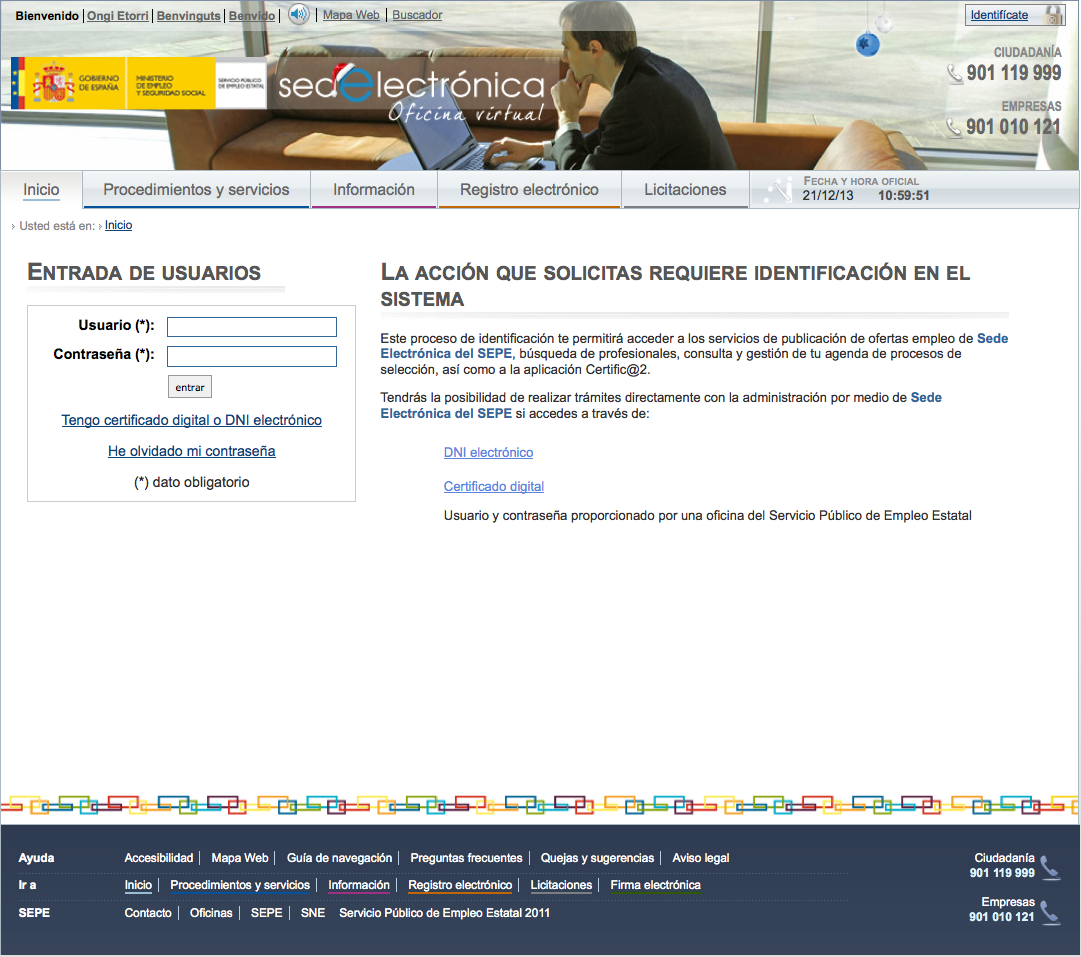Screen dimensions: 1081x957
Task: Open the SEPE link beside Oficinas in footer
Action: pyautogui.click(x=266, y=913)
